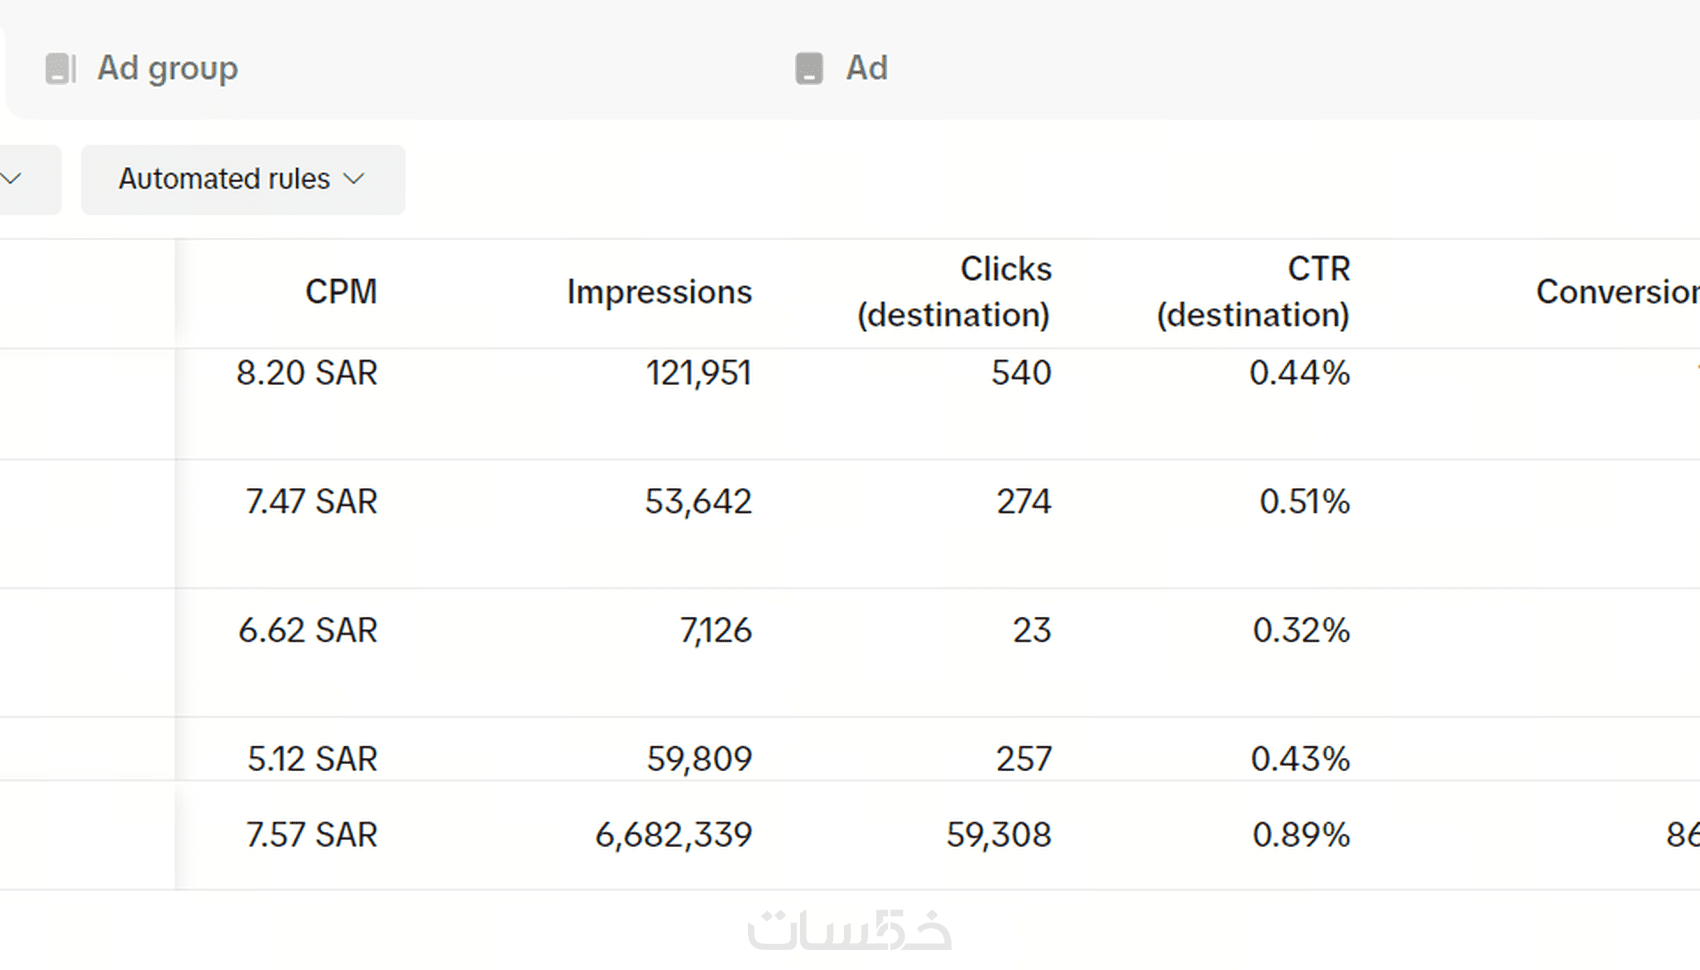Expand the Automated rules chevron arrow
The image size is (1700, 970).
point(354,179)
